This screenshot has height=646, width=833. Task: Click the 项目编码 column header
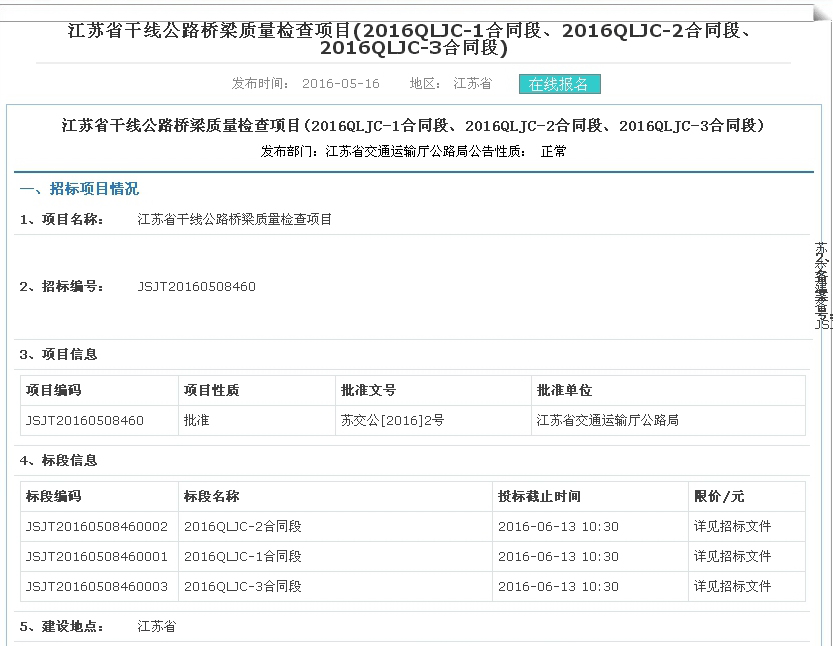point(54,390)
